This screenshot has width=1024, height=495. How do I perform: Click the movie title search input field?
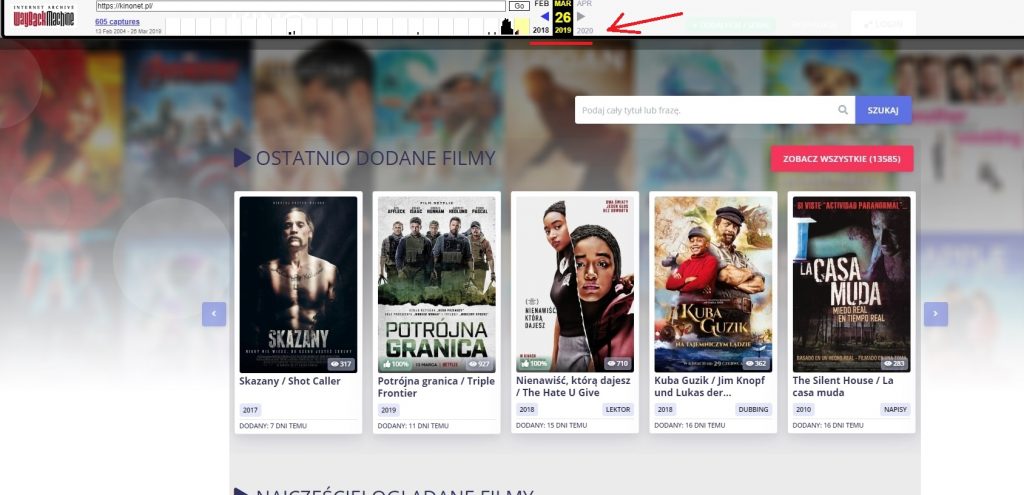(705, 110)
